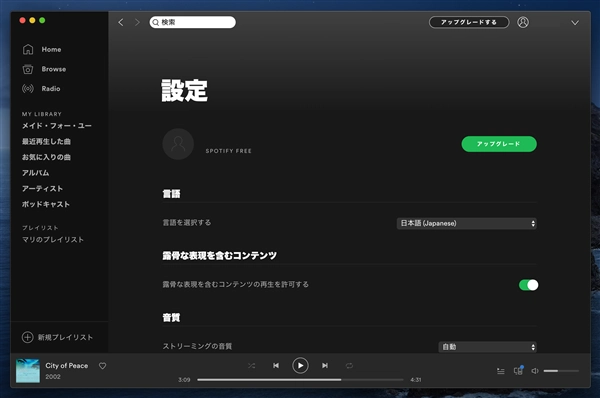Click the search magnifier icon
This screenshot has width=600, height=398.
155,23
